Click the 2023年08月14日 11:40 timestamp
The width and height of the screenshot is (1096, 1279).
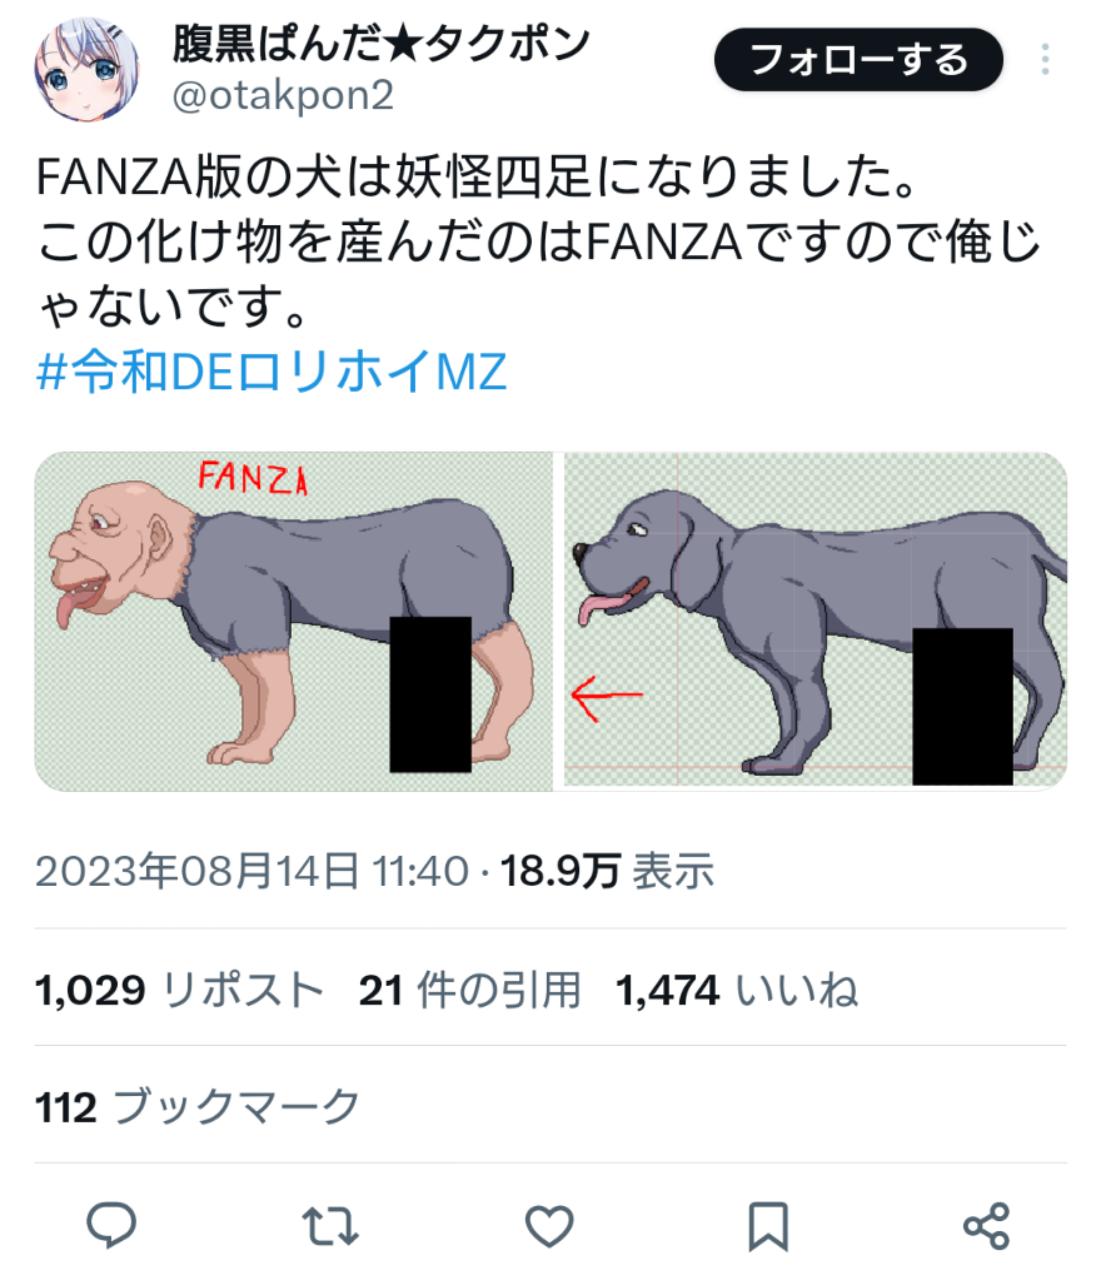click(252, 872)
